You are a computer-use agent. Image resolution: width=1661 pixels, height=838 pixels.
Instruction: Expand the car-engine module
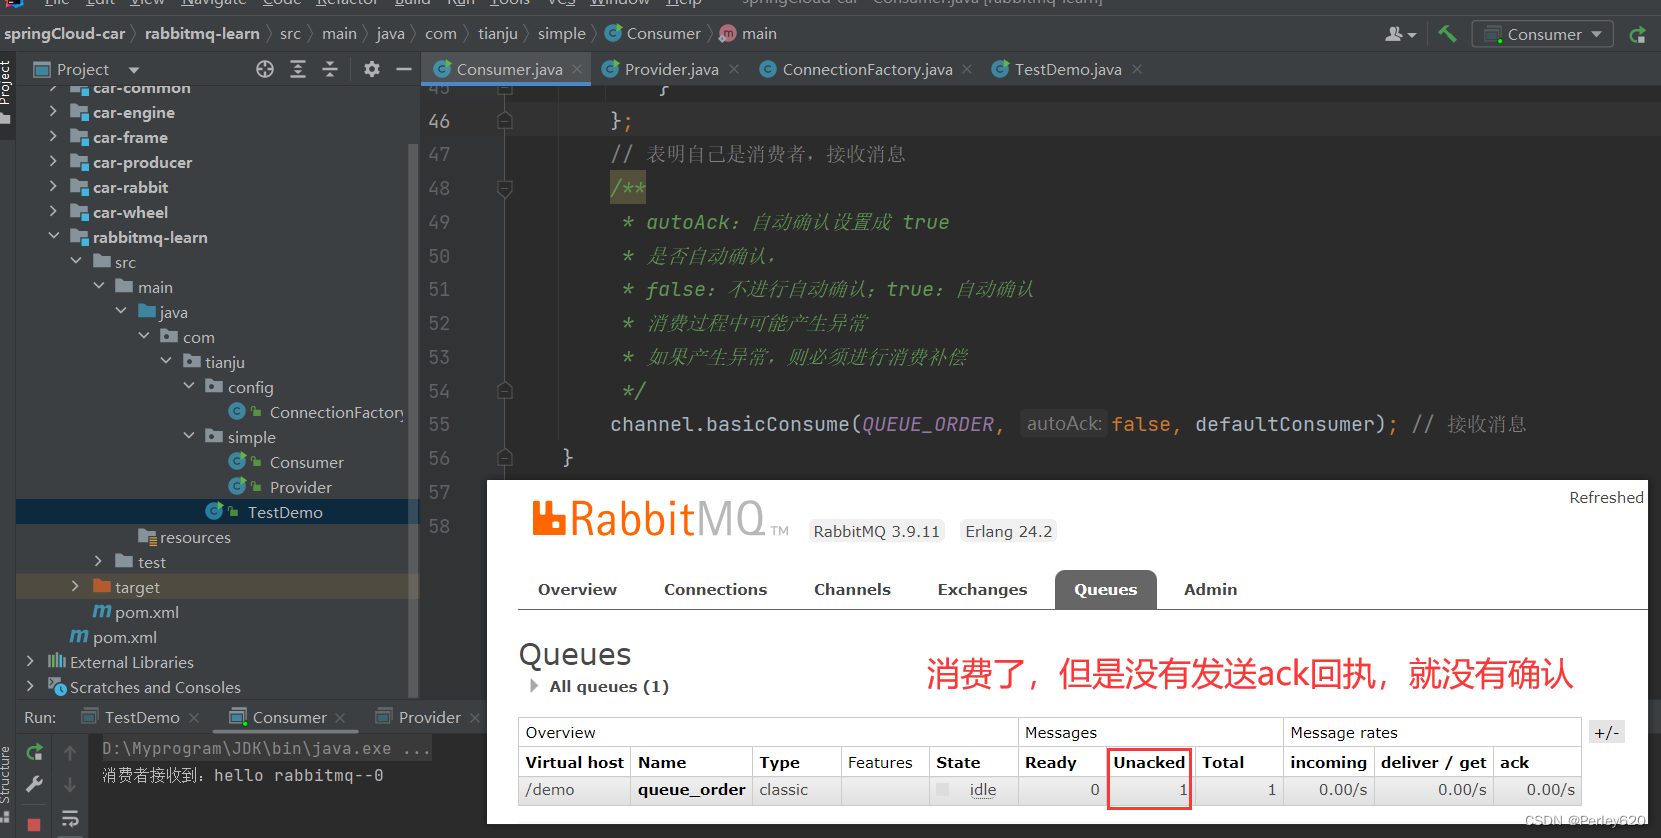53,112
